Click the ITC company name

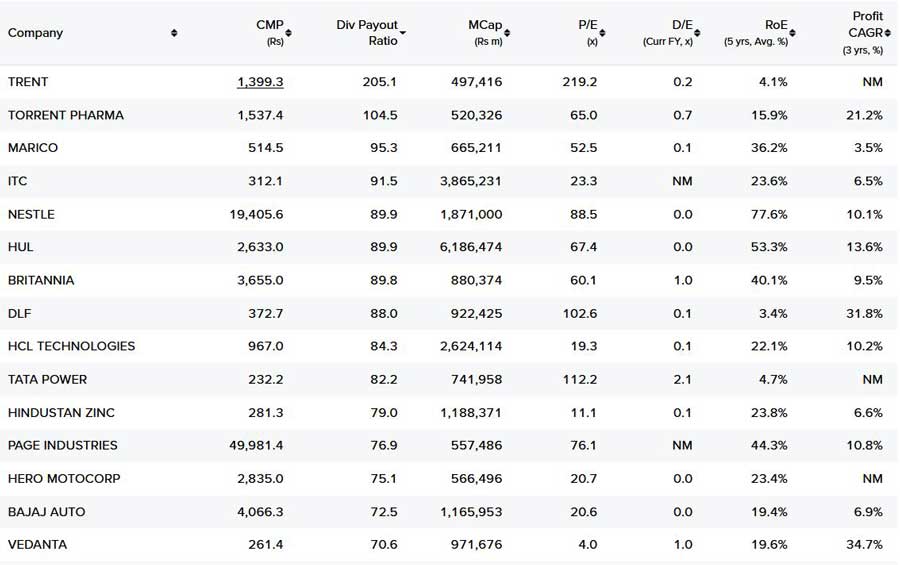point(17,181)
